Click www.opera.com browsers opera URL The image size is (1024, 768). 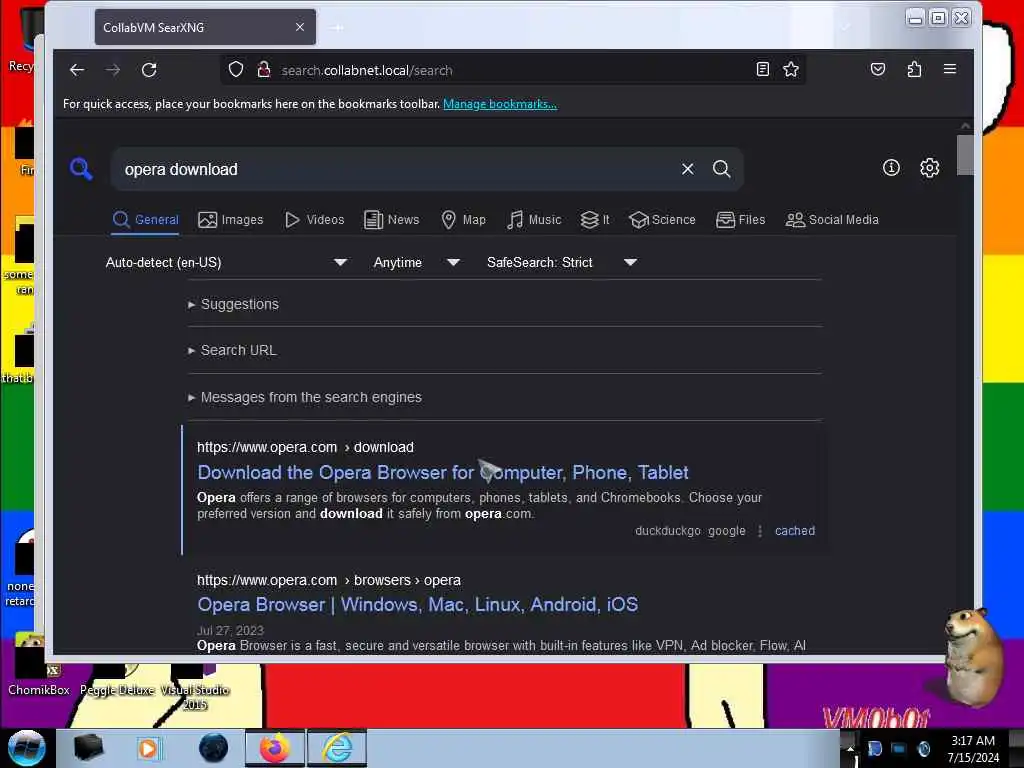[x=328, y=580]
